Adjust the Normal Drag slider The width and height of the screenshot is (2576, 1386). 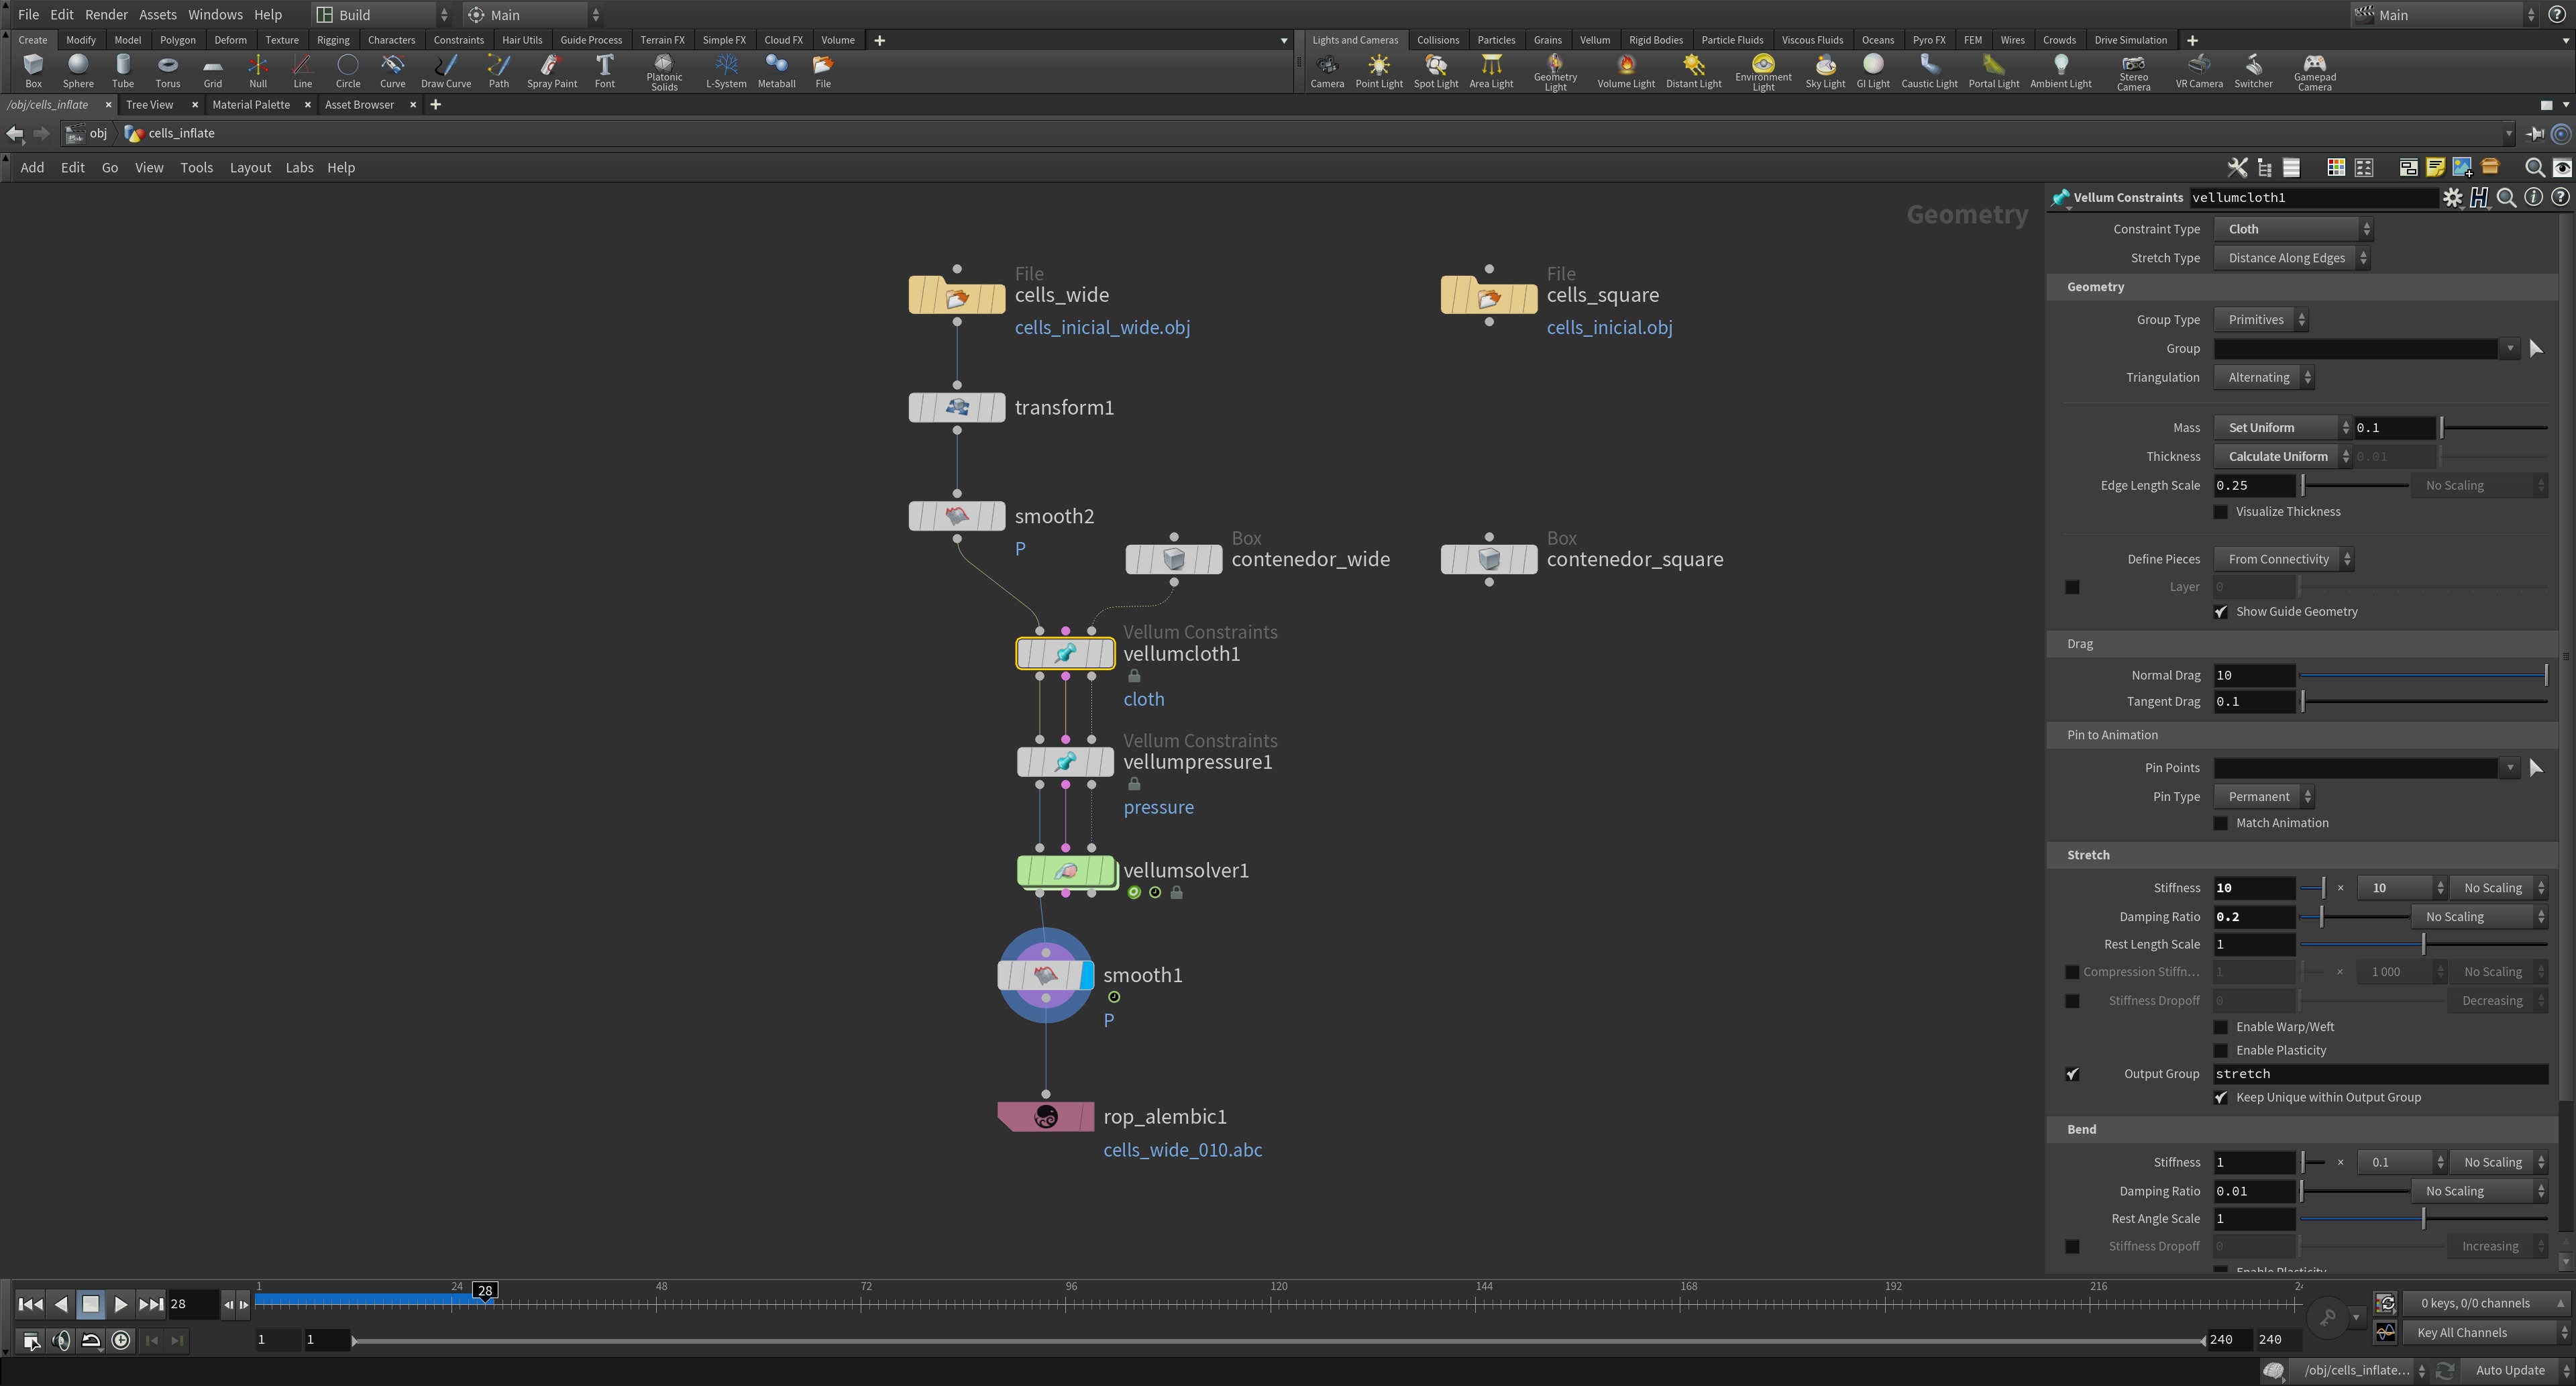click(x=2422, y=676)
